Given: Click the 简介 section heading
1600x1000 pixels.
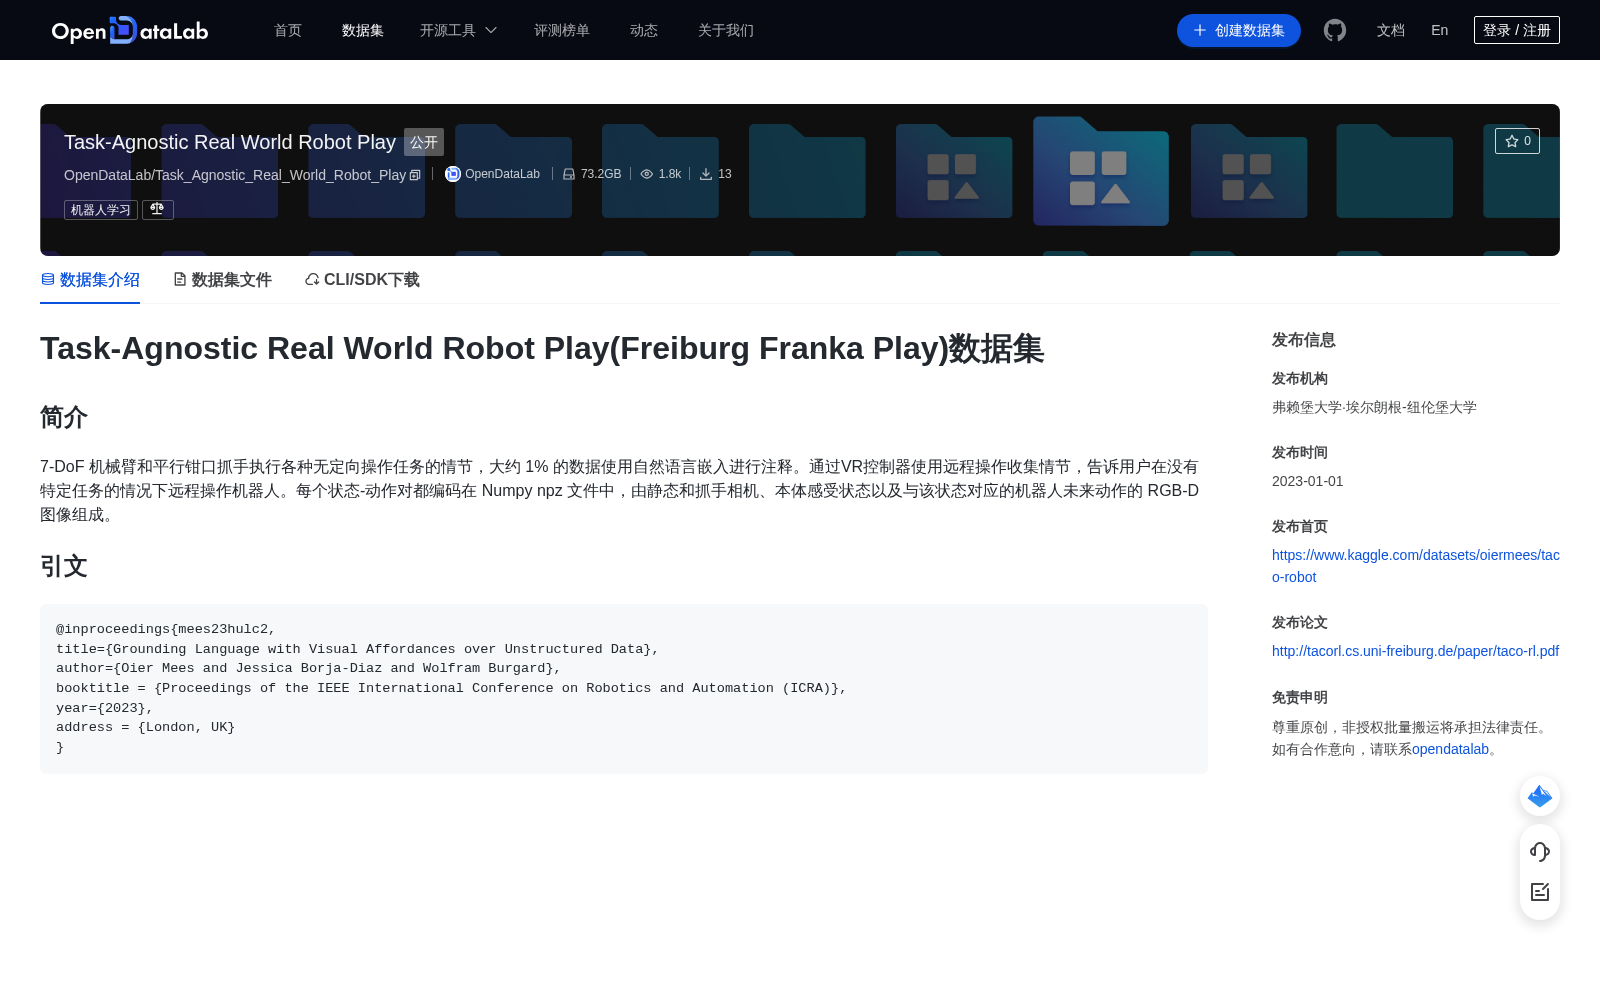Looking at the screenshot, I should (64, 417).
